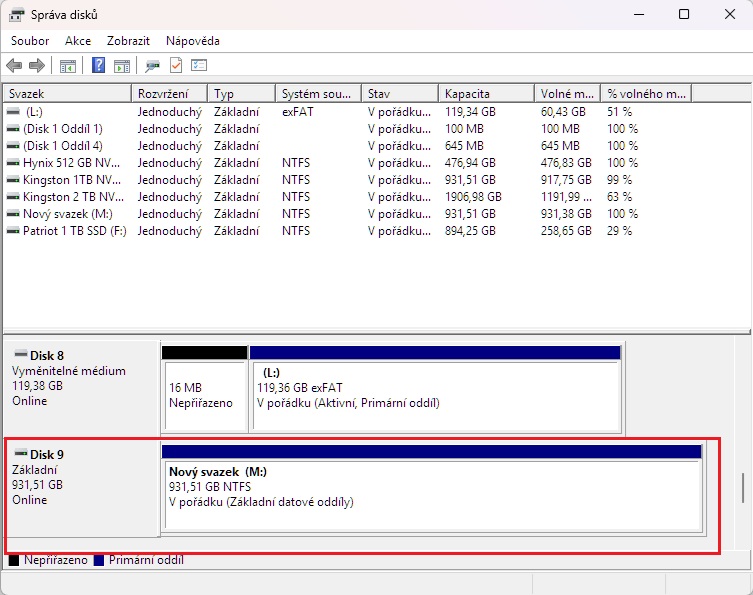
Task: Click the 29 % free percentage cell
Action: point(619,231)
